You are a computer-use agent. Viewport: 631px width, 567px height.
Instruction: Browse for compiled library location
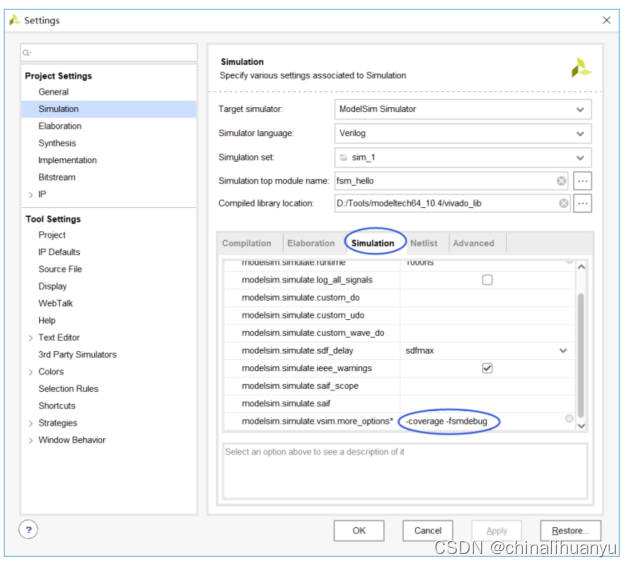pyautogui.click(x=582, y=203)
